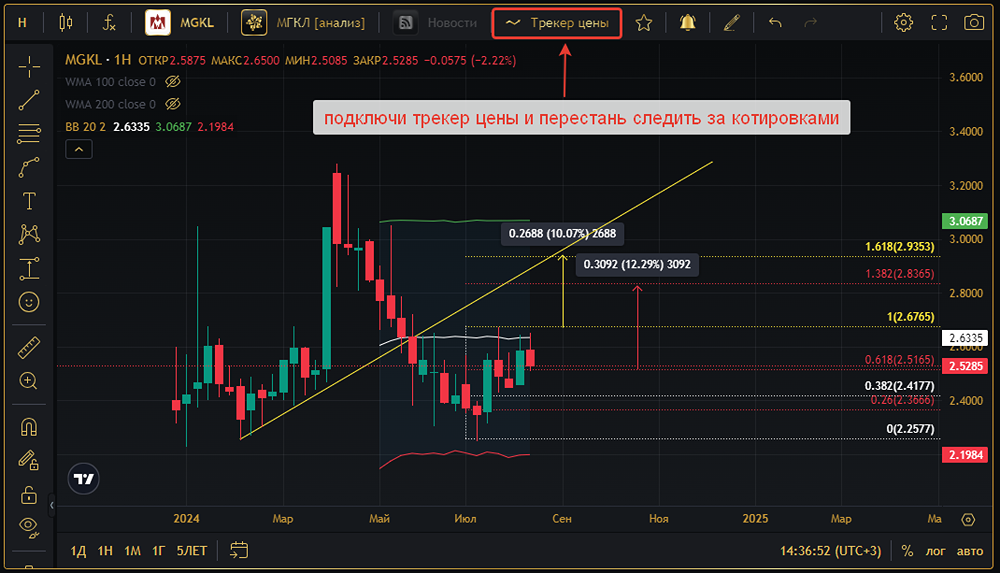Toggle hide all drawings eye icon
1000x573 pixels.
29,527
